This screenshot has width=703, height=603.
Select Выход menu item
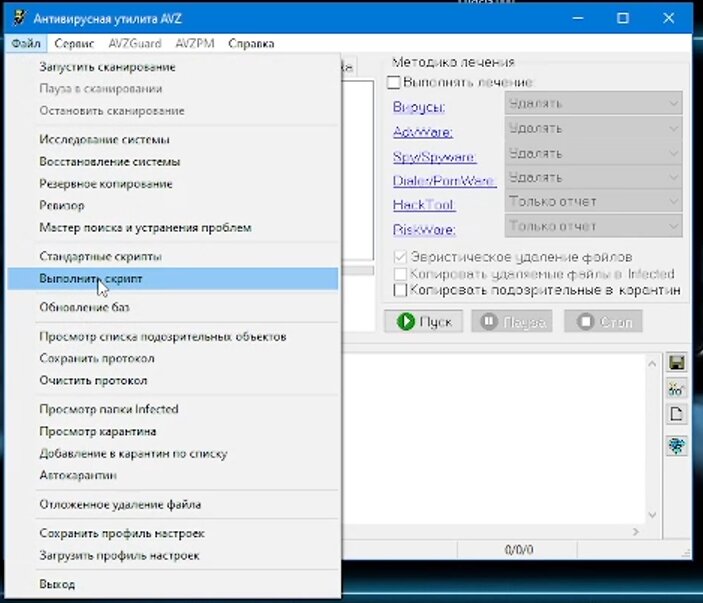click(x=173, y=585)
